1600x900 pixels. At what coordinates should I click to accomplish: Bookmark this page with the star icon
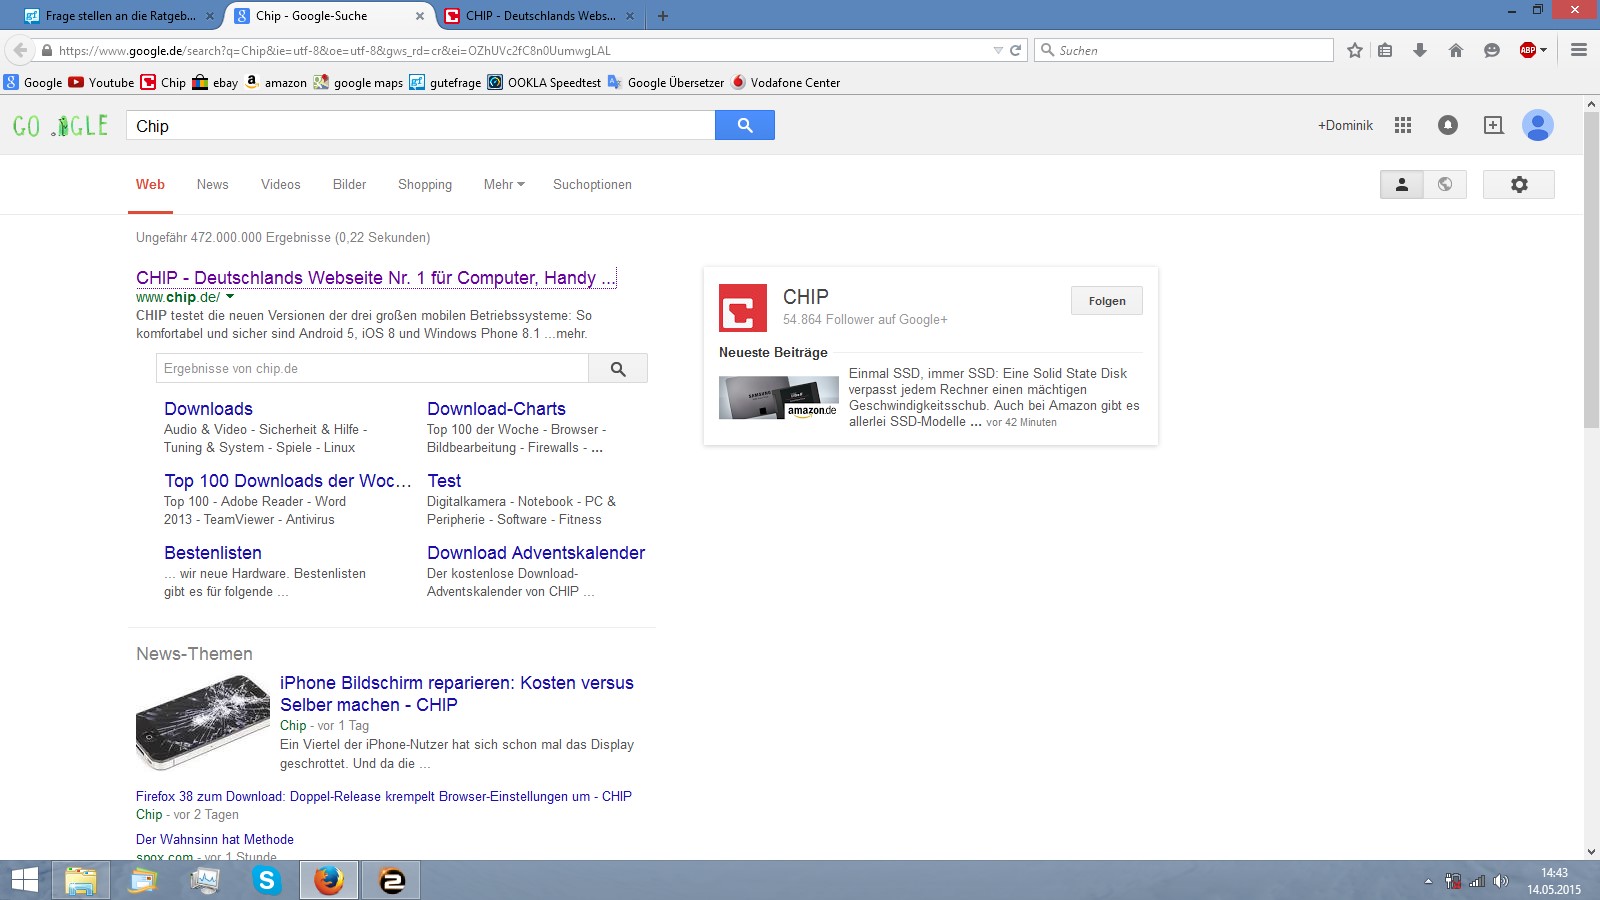pos(1355,50)
